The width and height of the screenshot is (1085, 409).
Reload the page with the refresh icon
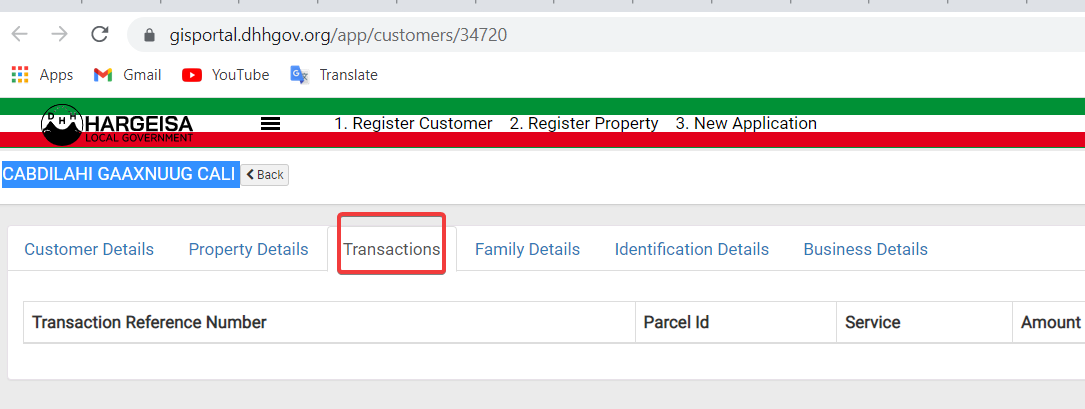tap(100, 34)
